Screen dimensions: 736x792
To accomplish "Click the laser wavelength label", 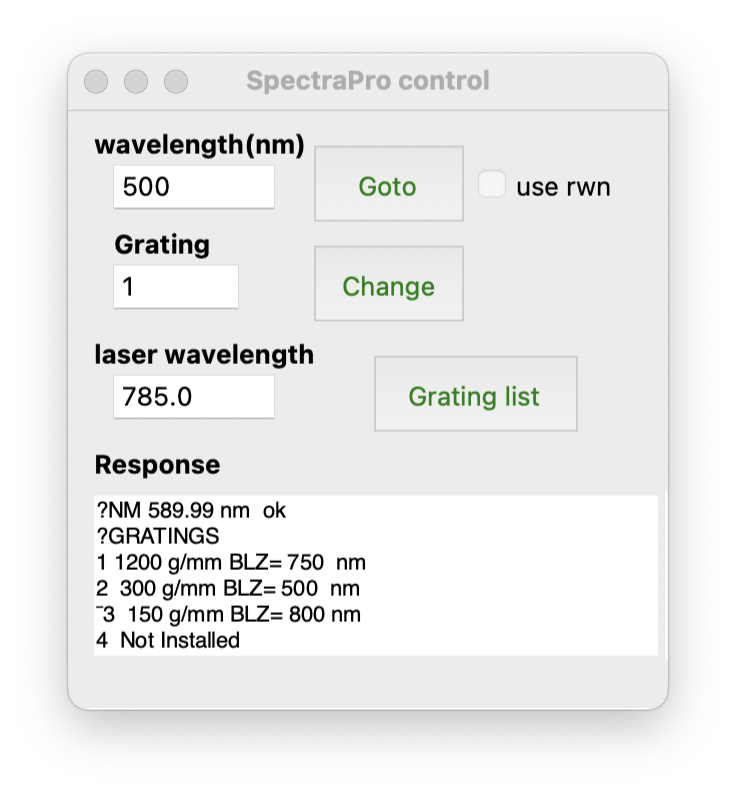I will point(204,355).
